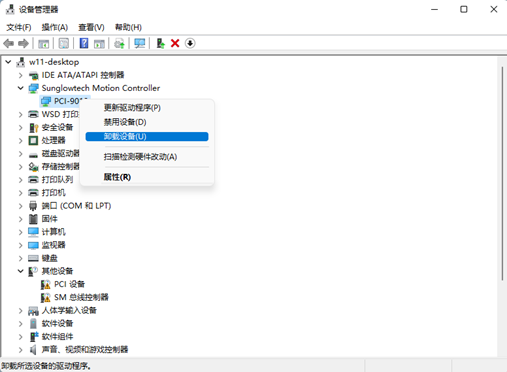Screen dimensions: 507x372
Task: Click the 设备管理器 title bar icon
Action: coord(10,9)
